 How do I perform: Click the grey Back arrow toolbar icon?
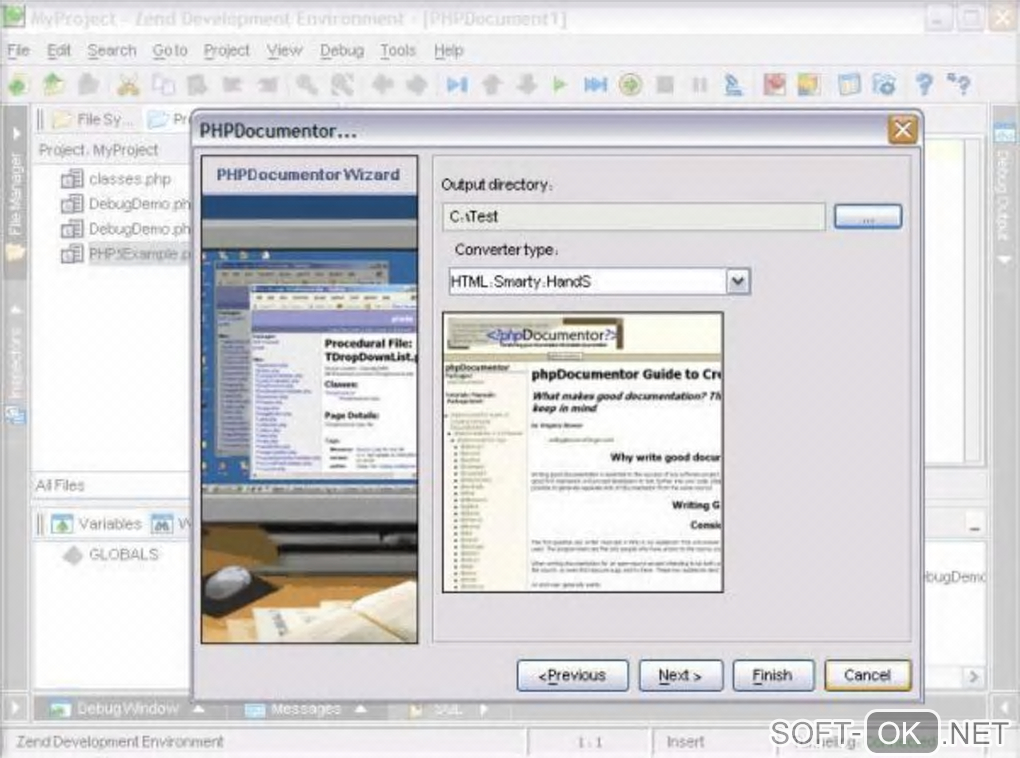pyautogui.click(x=382, y=85)
